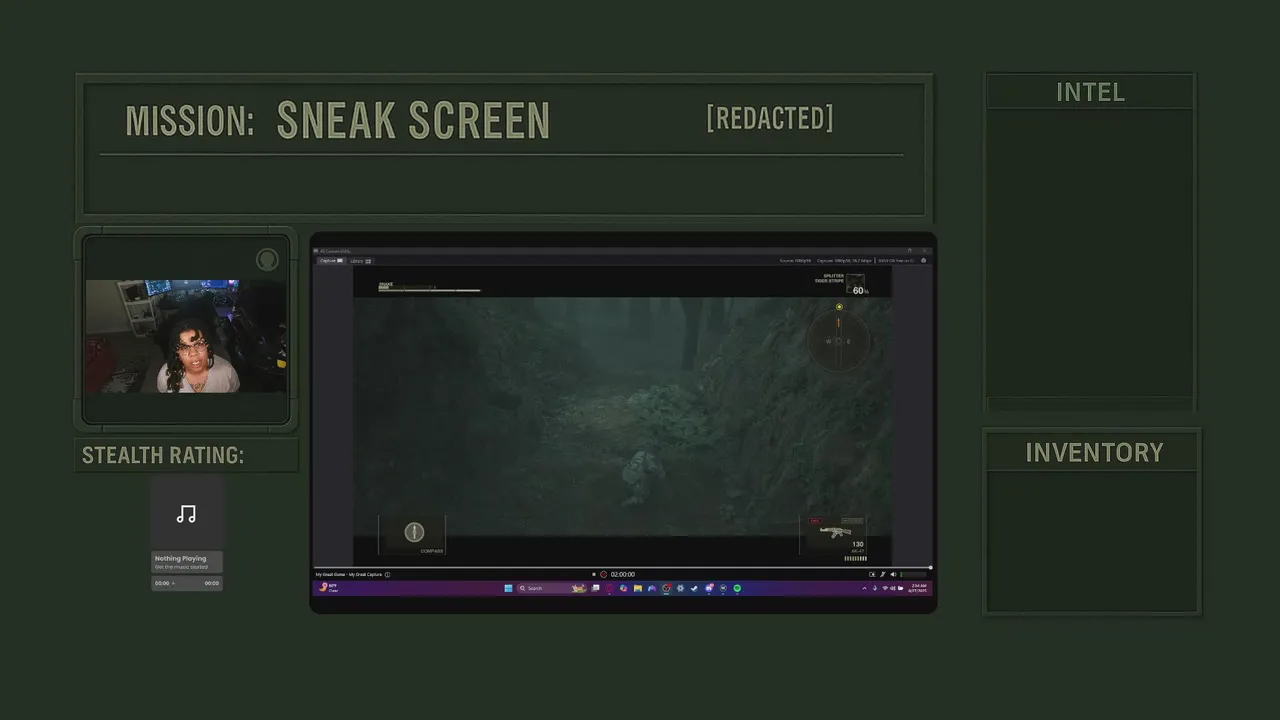Click the taskbar clock and date

pos(919,588)
